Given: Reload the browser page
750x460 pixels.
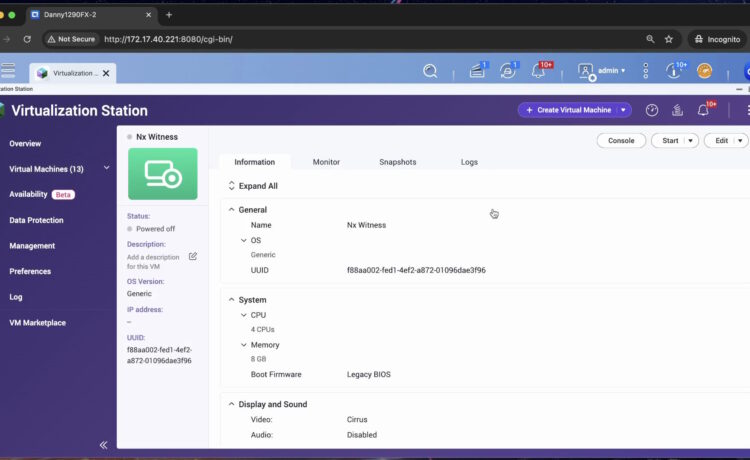Looking at the screenshot, I should coord(27,39).
